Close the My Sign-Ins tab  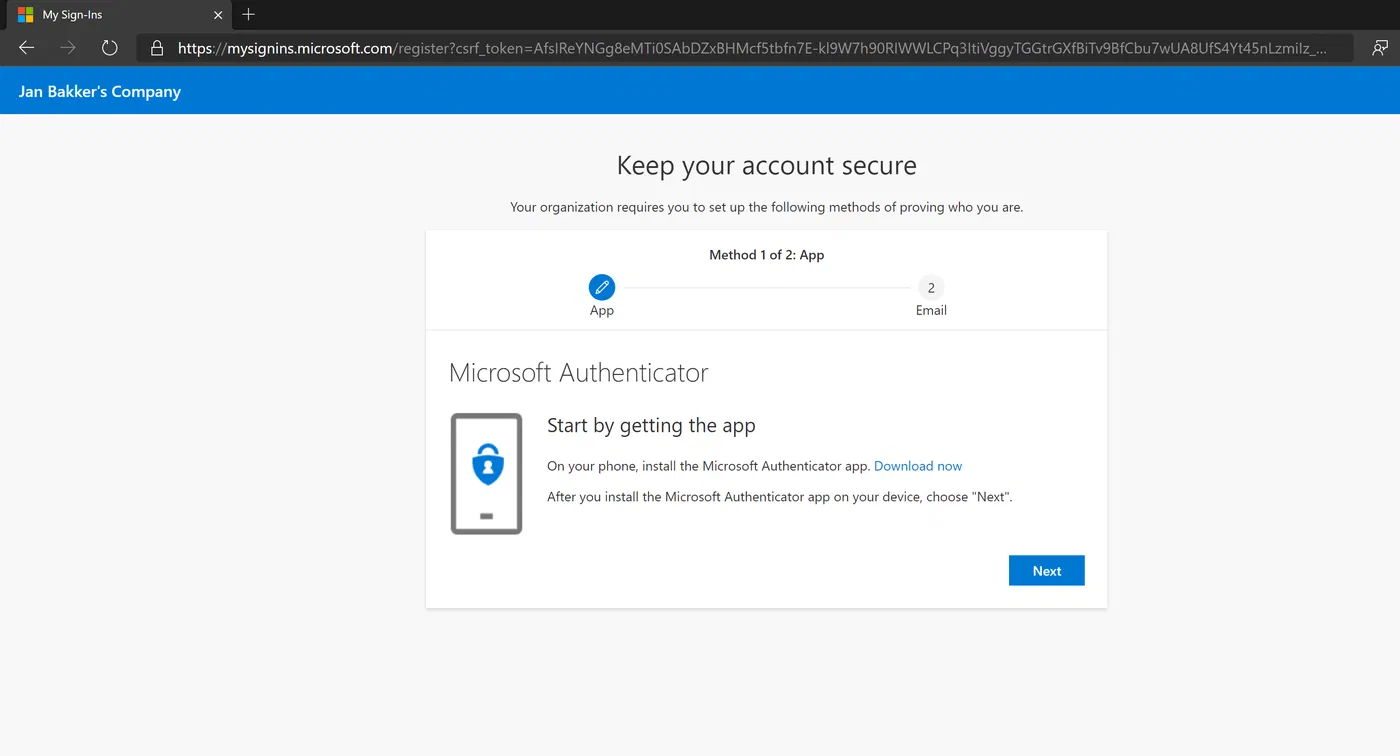(x=218, y=15)
